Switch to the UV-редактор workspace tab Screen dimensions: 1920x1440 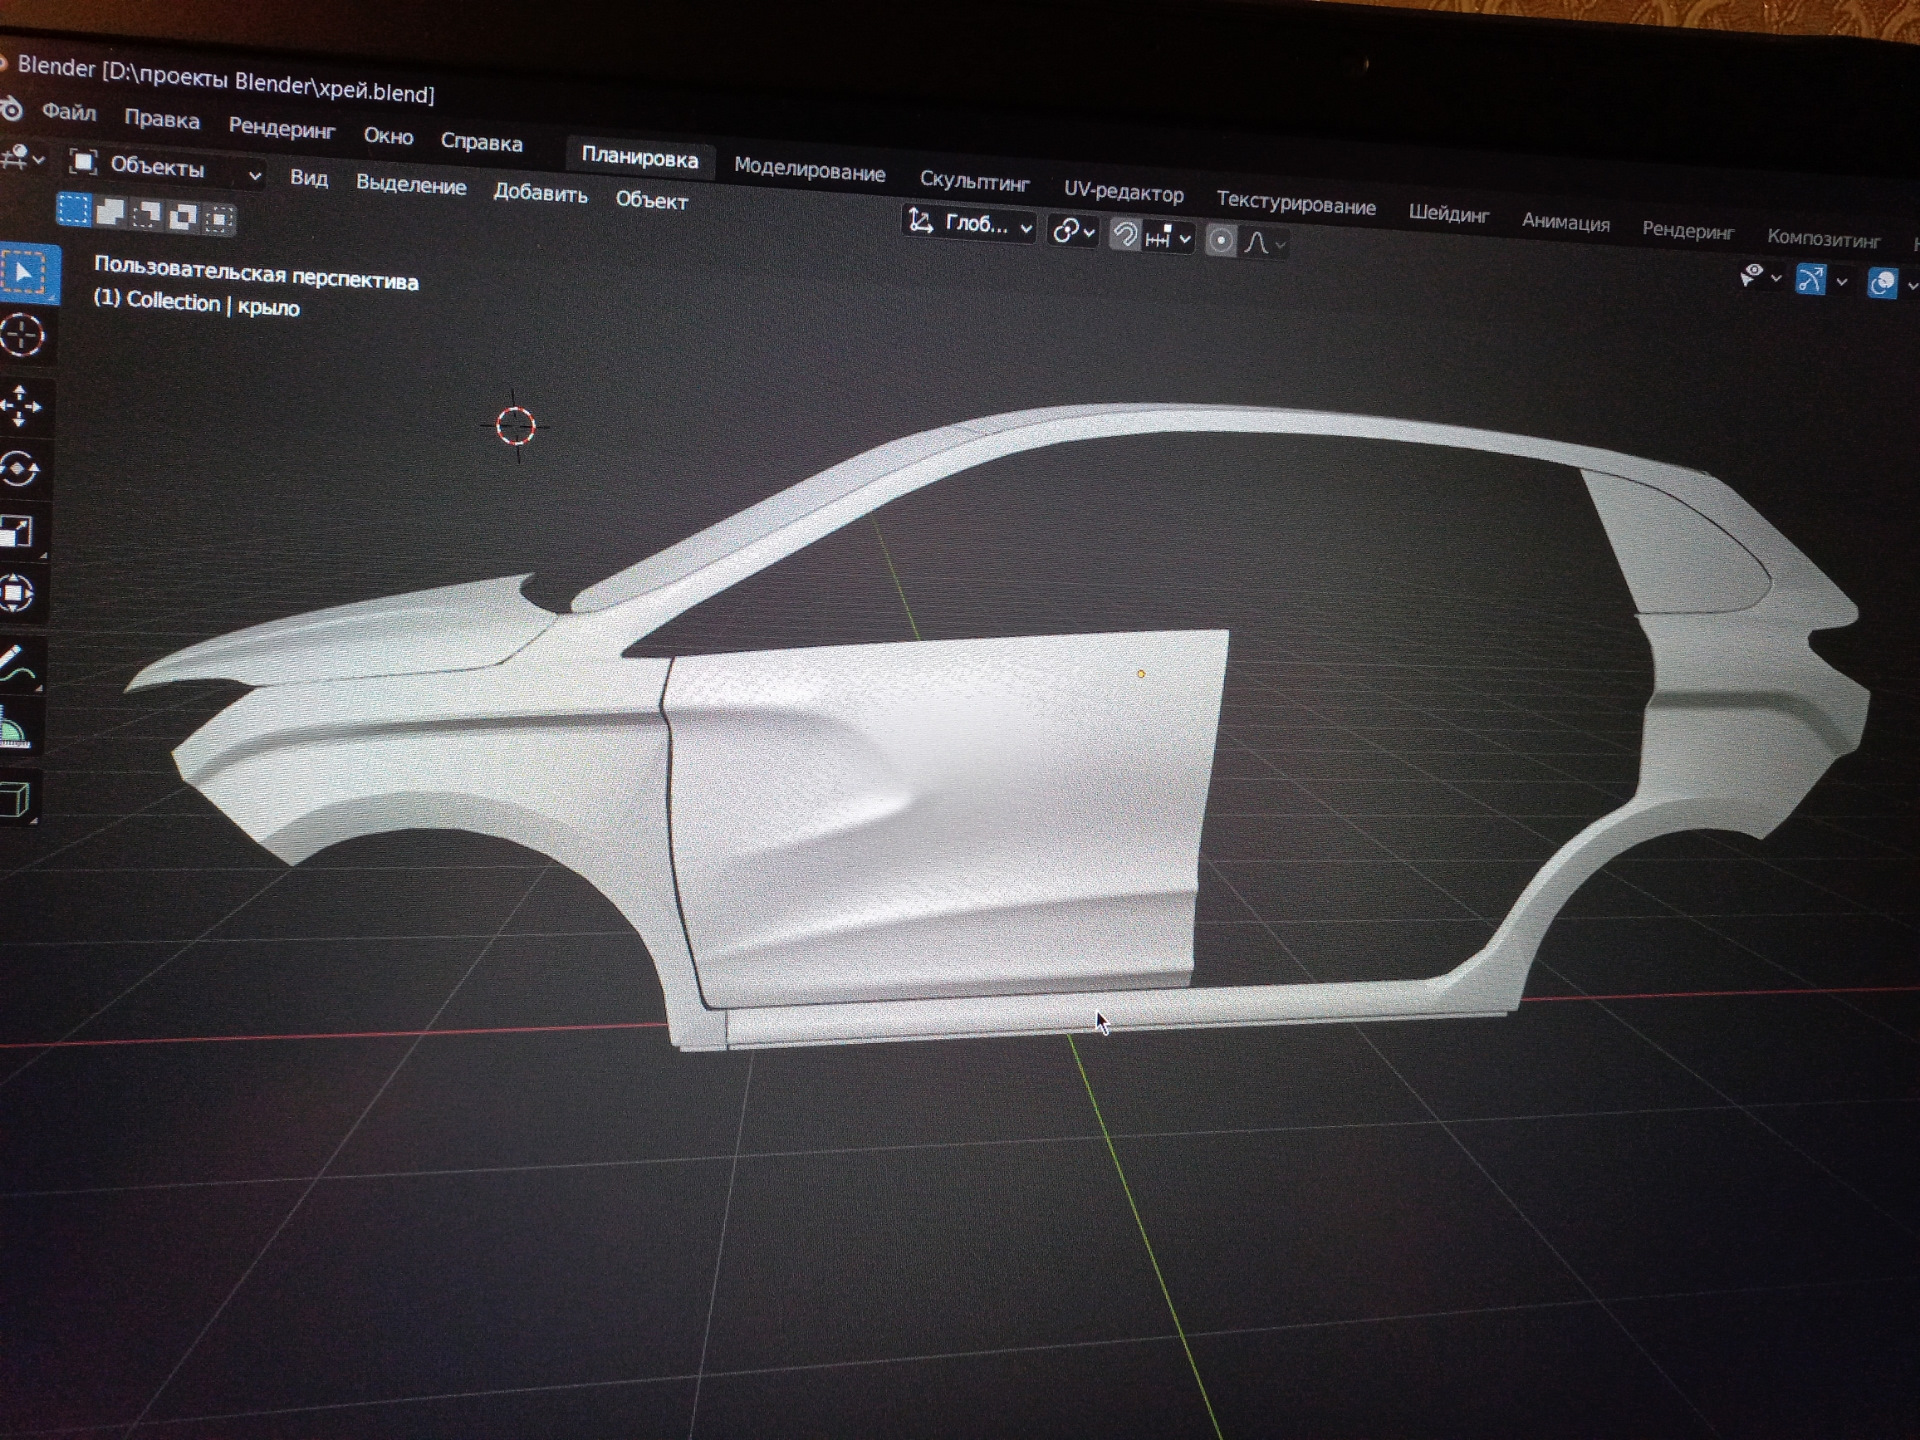click(1123, 192)
